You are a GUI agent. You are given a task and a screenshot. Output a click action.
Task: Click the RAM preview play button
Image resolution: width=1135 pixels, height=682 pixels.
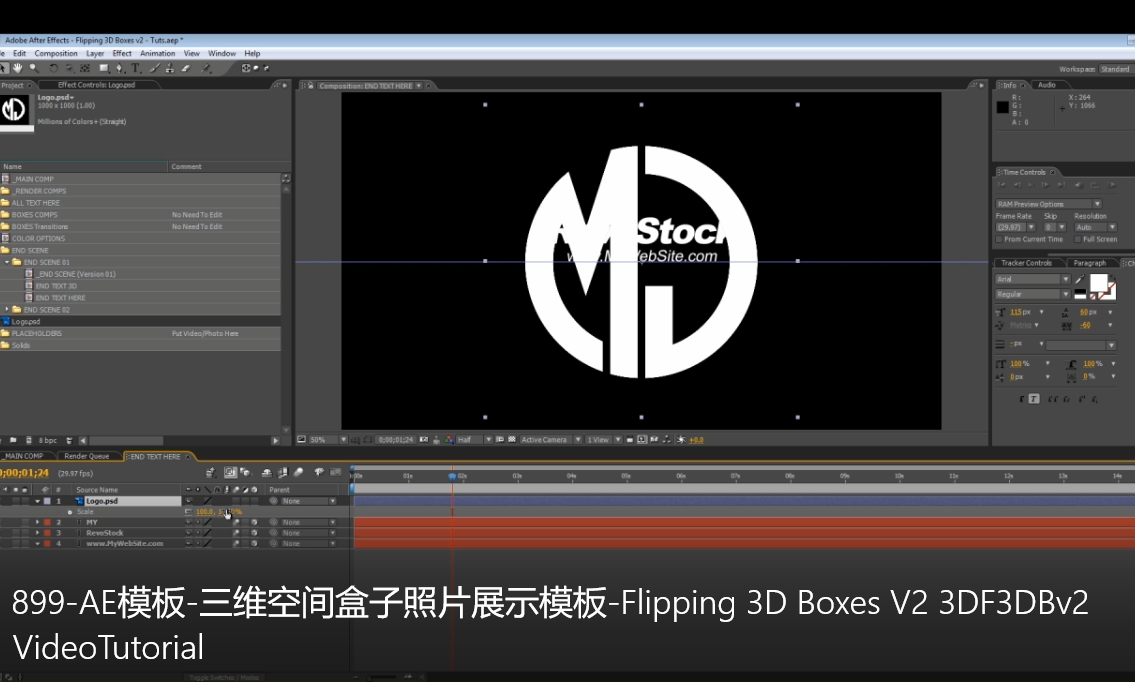coord(1113,185)
